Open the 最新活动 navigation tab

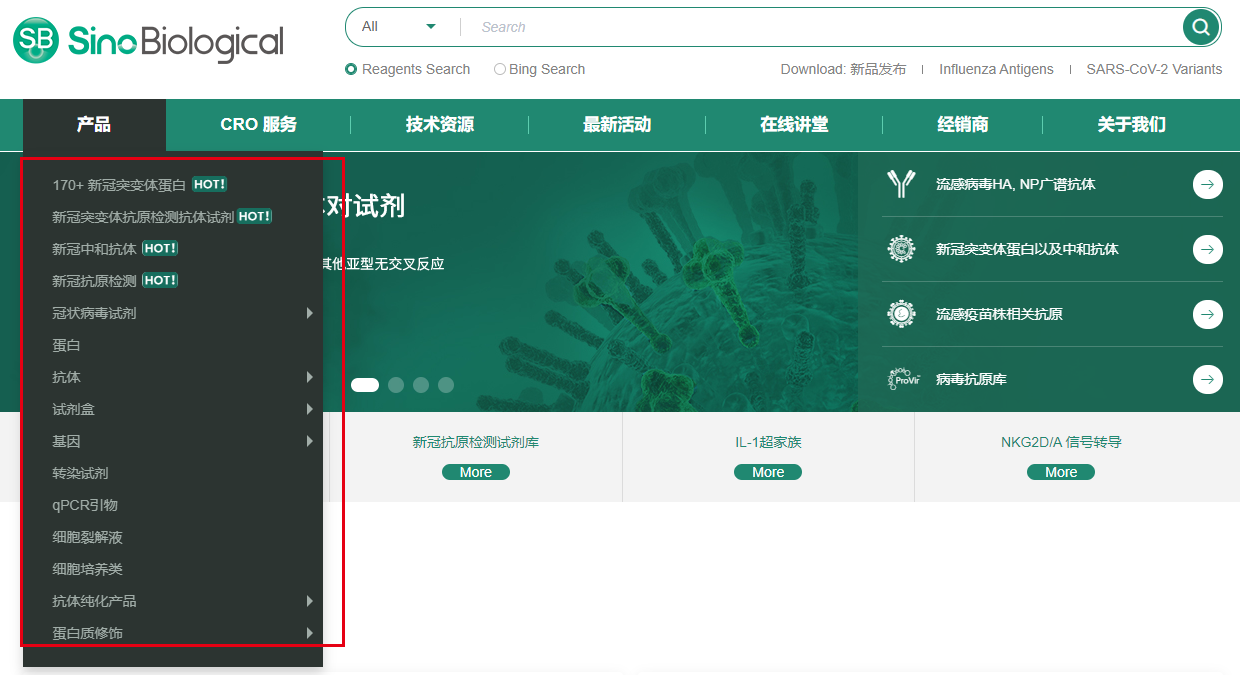coord(617,125)
